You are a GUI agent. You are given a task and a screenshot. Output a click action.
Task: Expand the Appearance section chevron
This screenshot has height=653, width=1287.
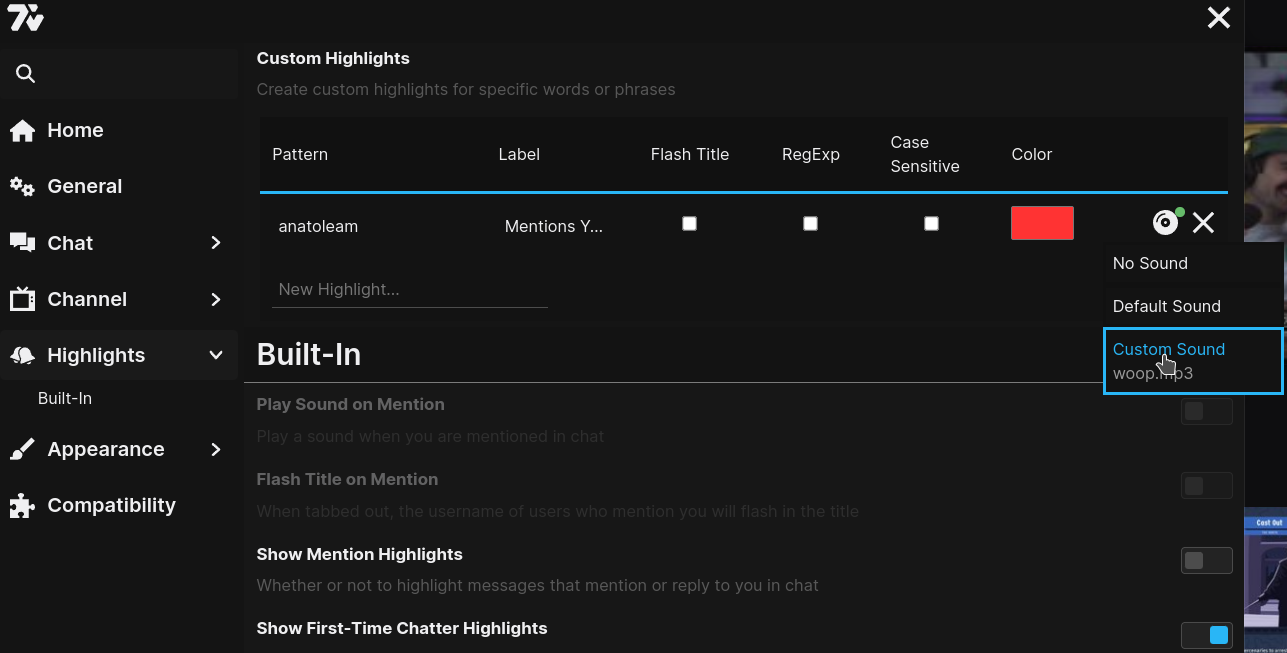point(216,450)
